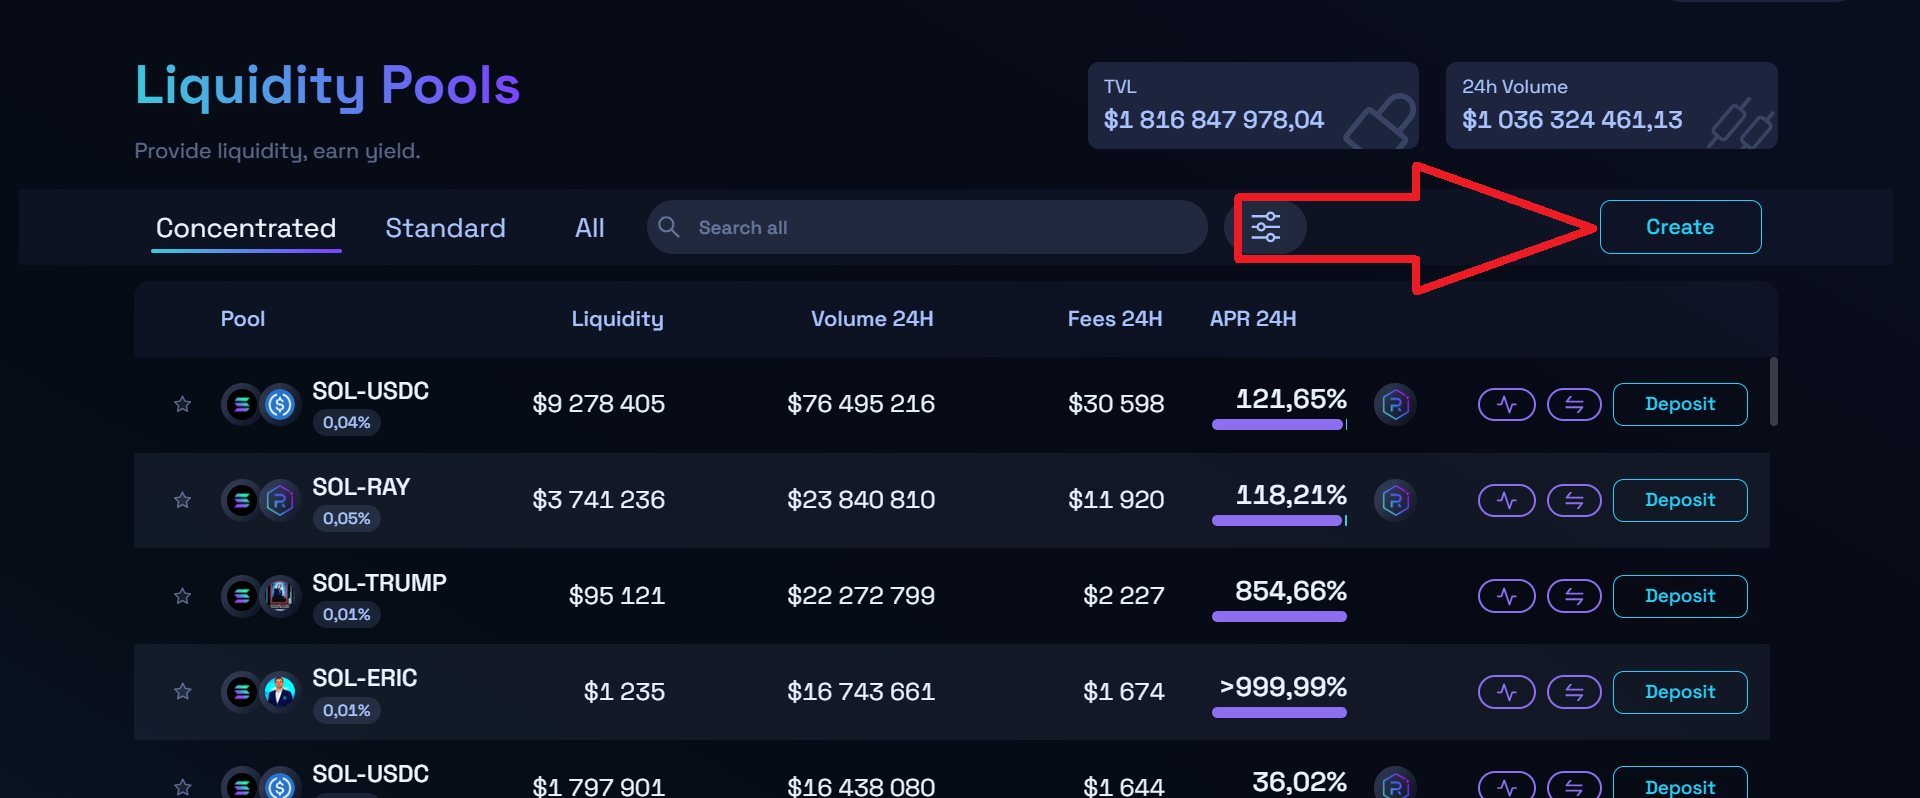This screenshot has height=798, width=1920.
Task: Open chart icon for SOL-TRUMP pool
Action: point(1507,596)
